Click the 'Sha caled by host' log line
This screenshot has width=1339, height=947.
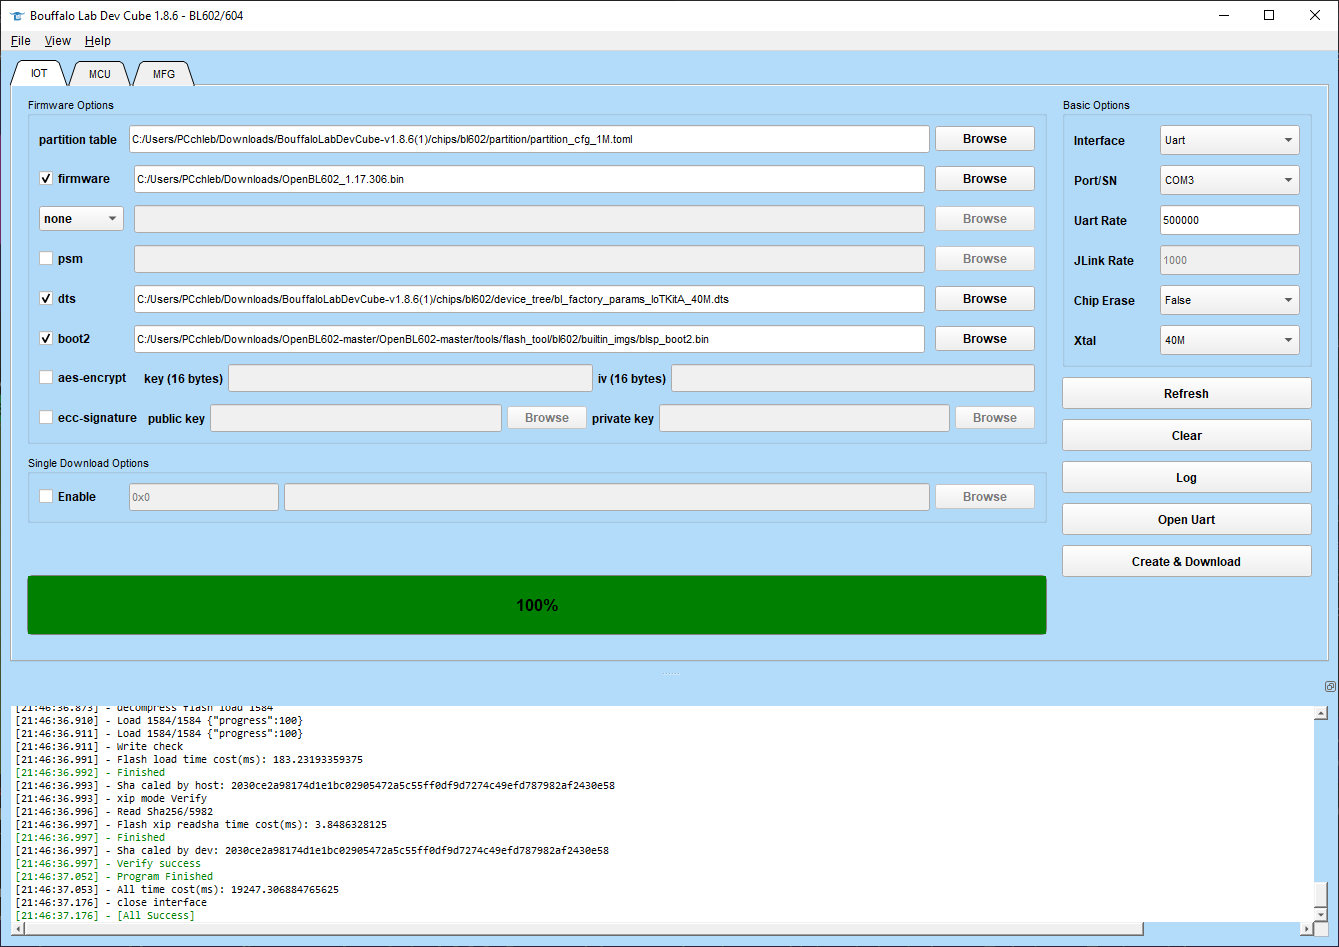pos(315,785)
